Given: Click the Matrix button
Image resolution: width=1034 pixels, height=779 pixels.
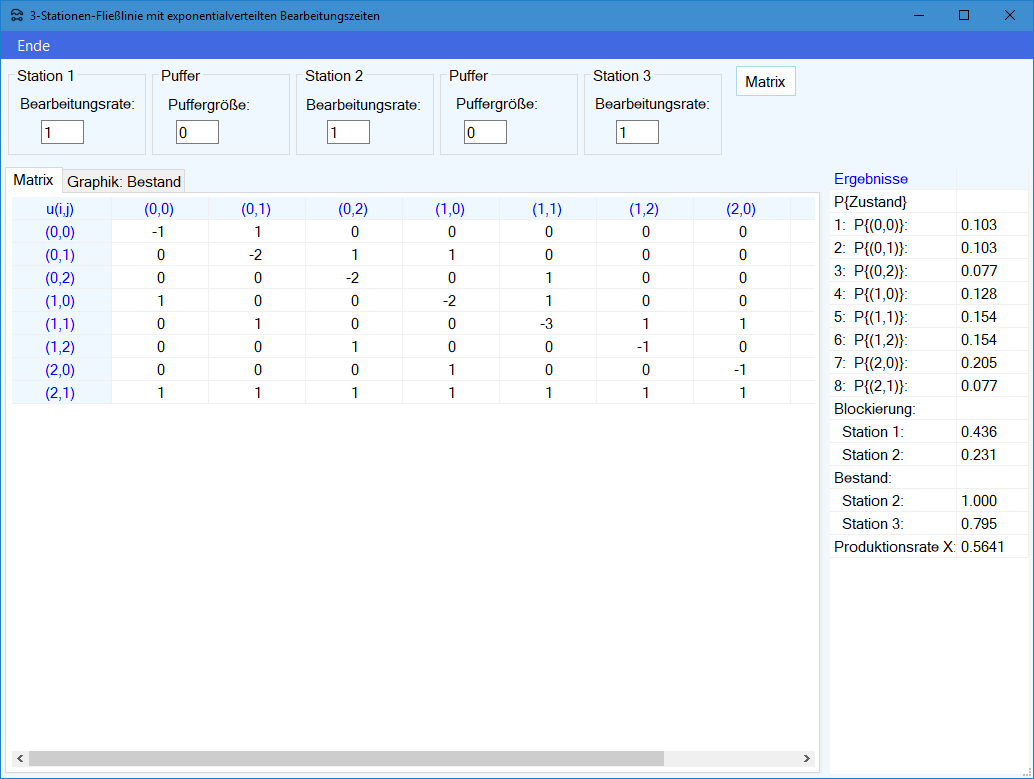Looking at the screenshot, I should pyautogui.click(x=765, y=82).
